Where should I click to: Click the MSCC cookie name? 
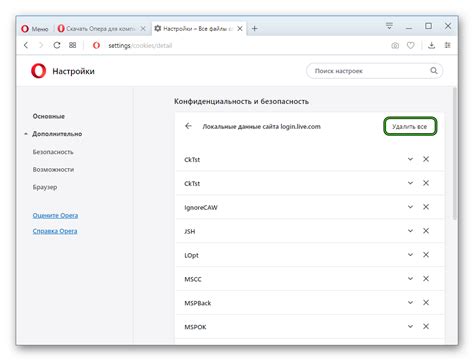coord(193,279)
